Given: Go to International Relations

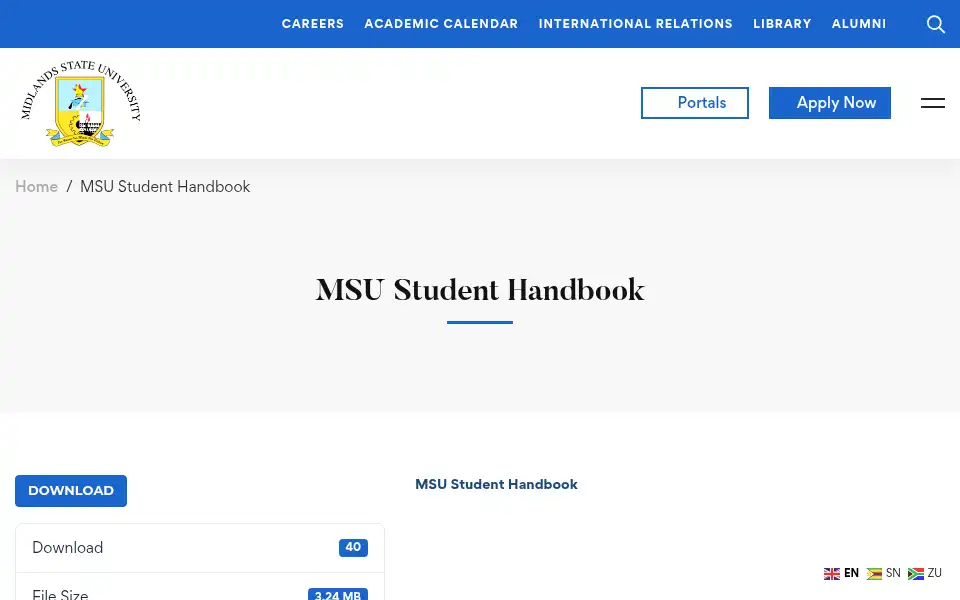Looking at the screenshot, I should tap(635, 24).
